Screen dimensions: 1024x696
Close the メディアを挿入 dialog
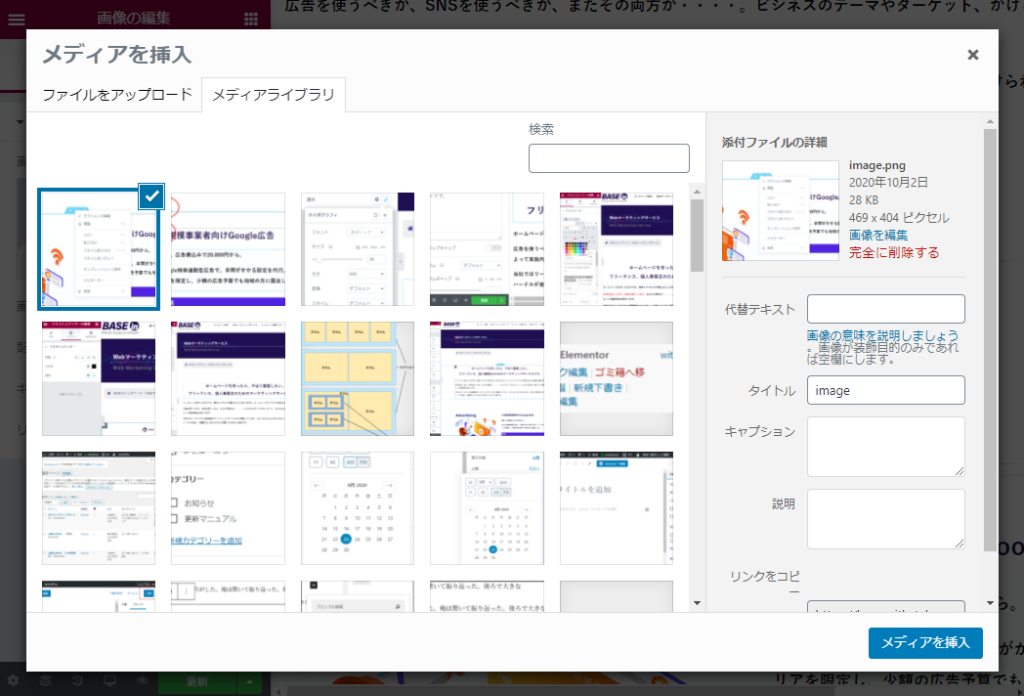[x=972, y=55]
